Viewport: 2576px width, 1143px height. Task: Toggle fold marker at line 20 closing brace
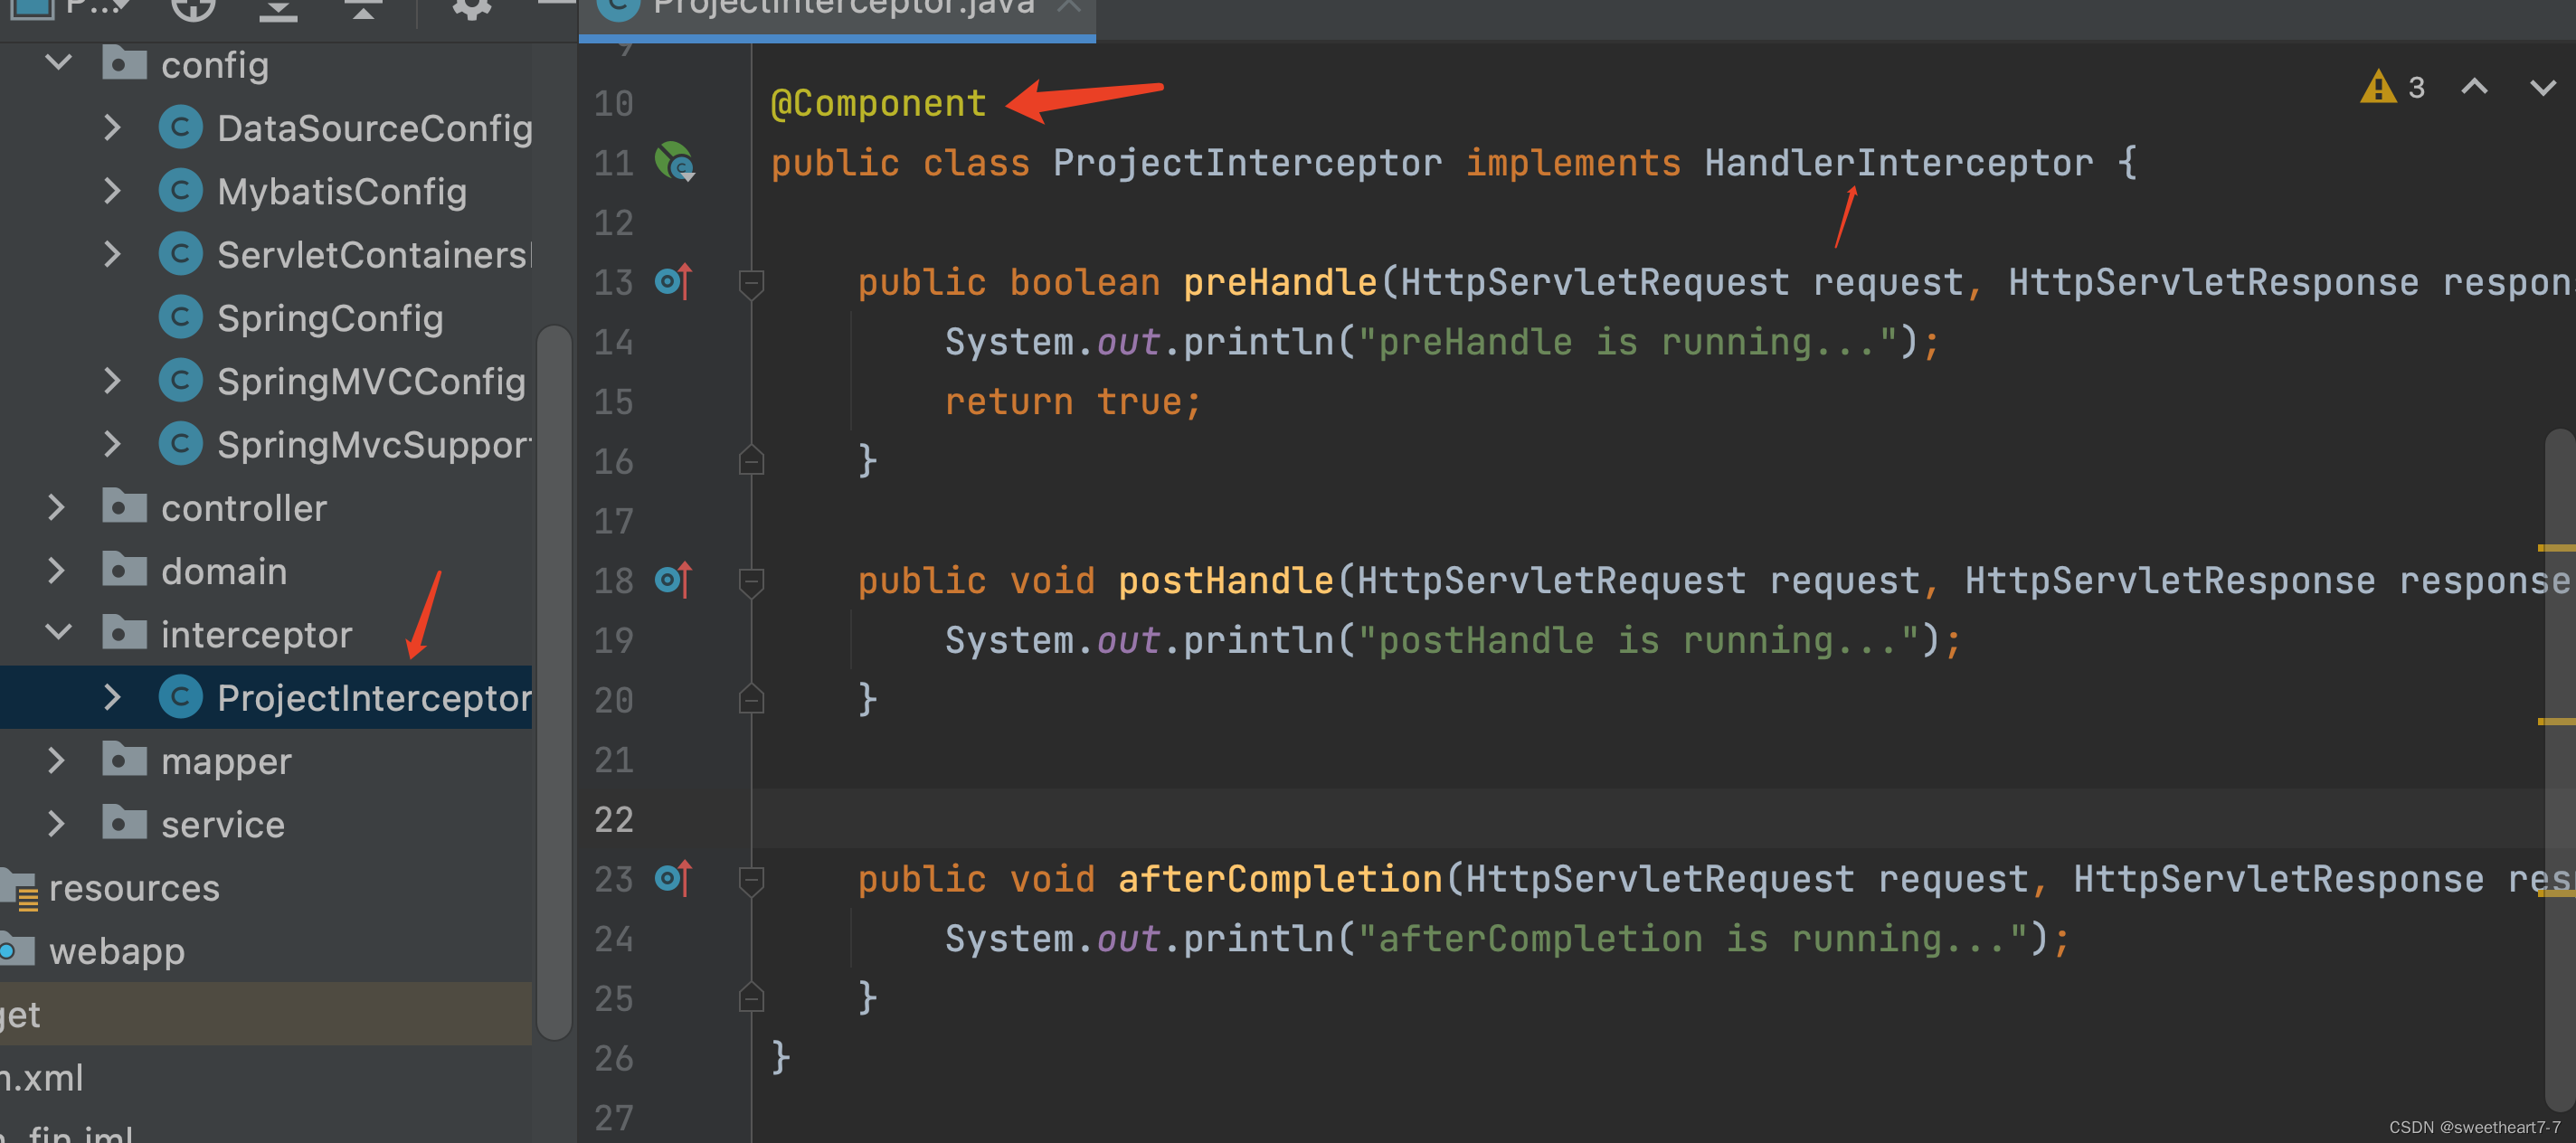click(x=751, y=698)
